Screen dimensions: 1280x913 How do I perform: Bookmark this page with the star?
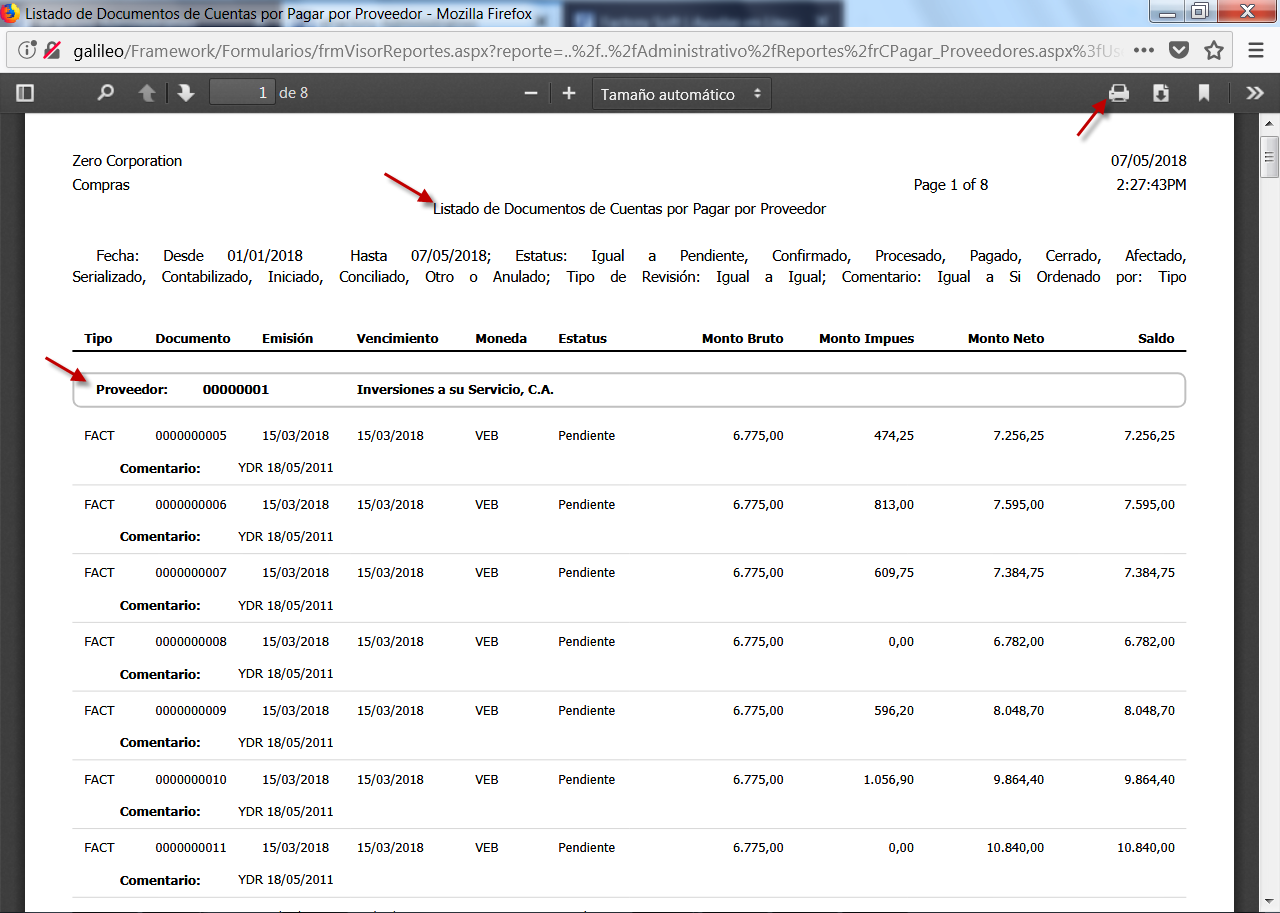[1214, 50]
